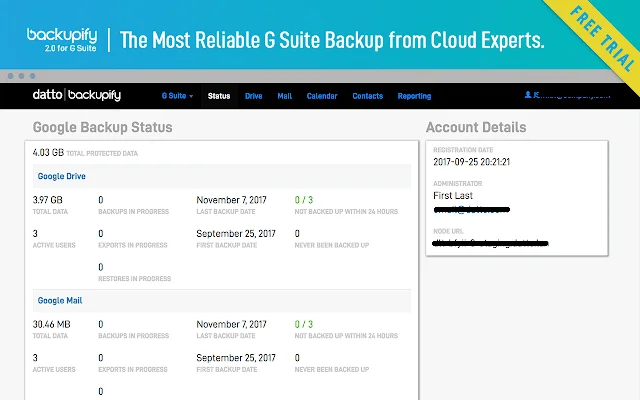Click the Google Drive Active Users label
Viewport: 640px width, 400px height.
tap(54, 245)
